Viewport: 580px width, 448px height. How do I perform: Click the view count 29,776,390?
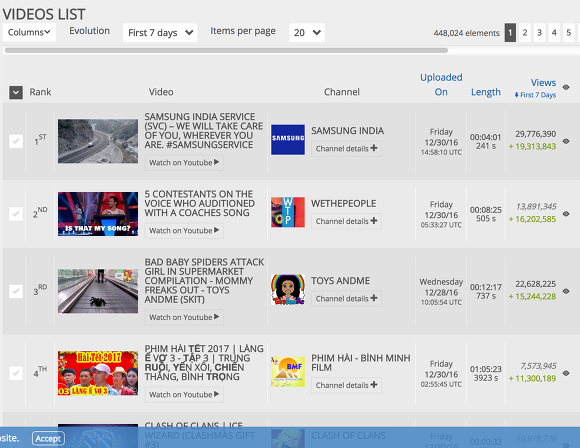point(536,134)
